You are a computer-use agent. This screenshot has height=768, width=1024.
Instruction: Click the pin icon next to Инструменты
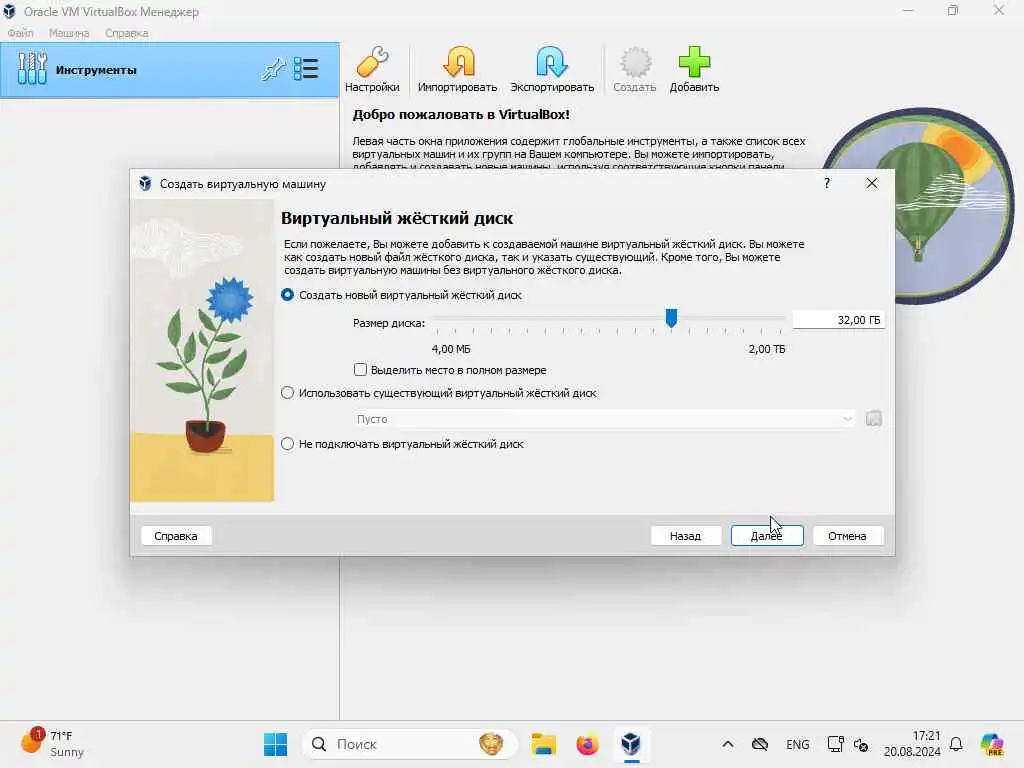(x=273, y=69)
